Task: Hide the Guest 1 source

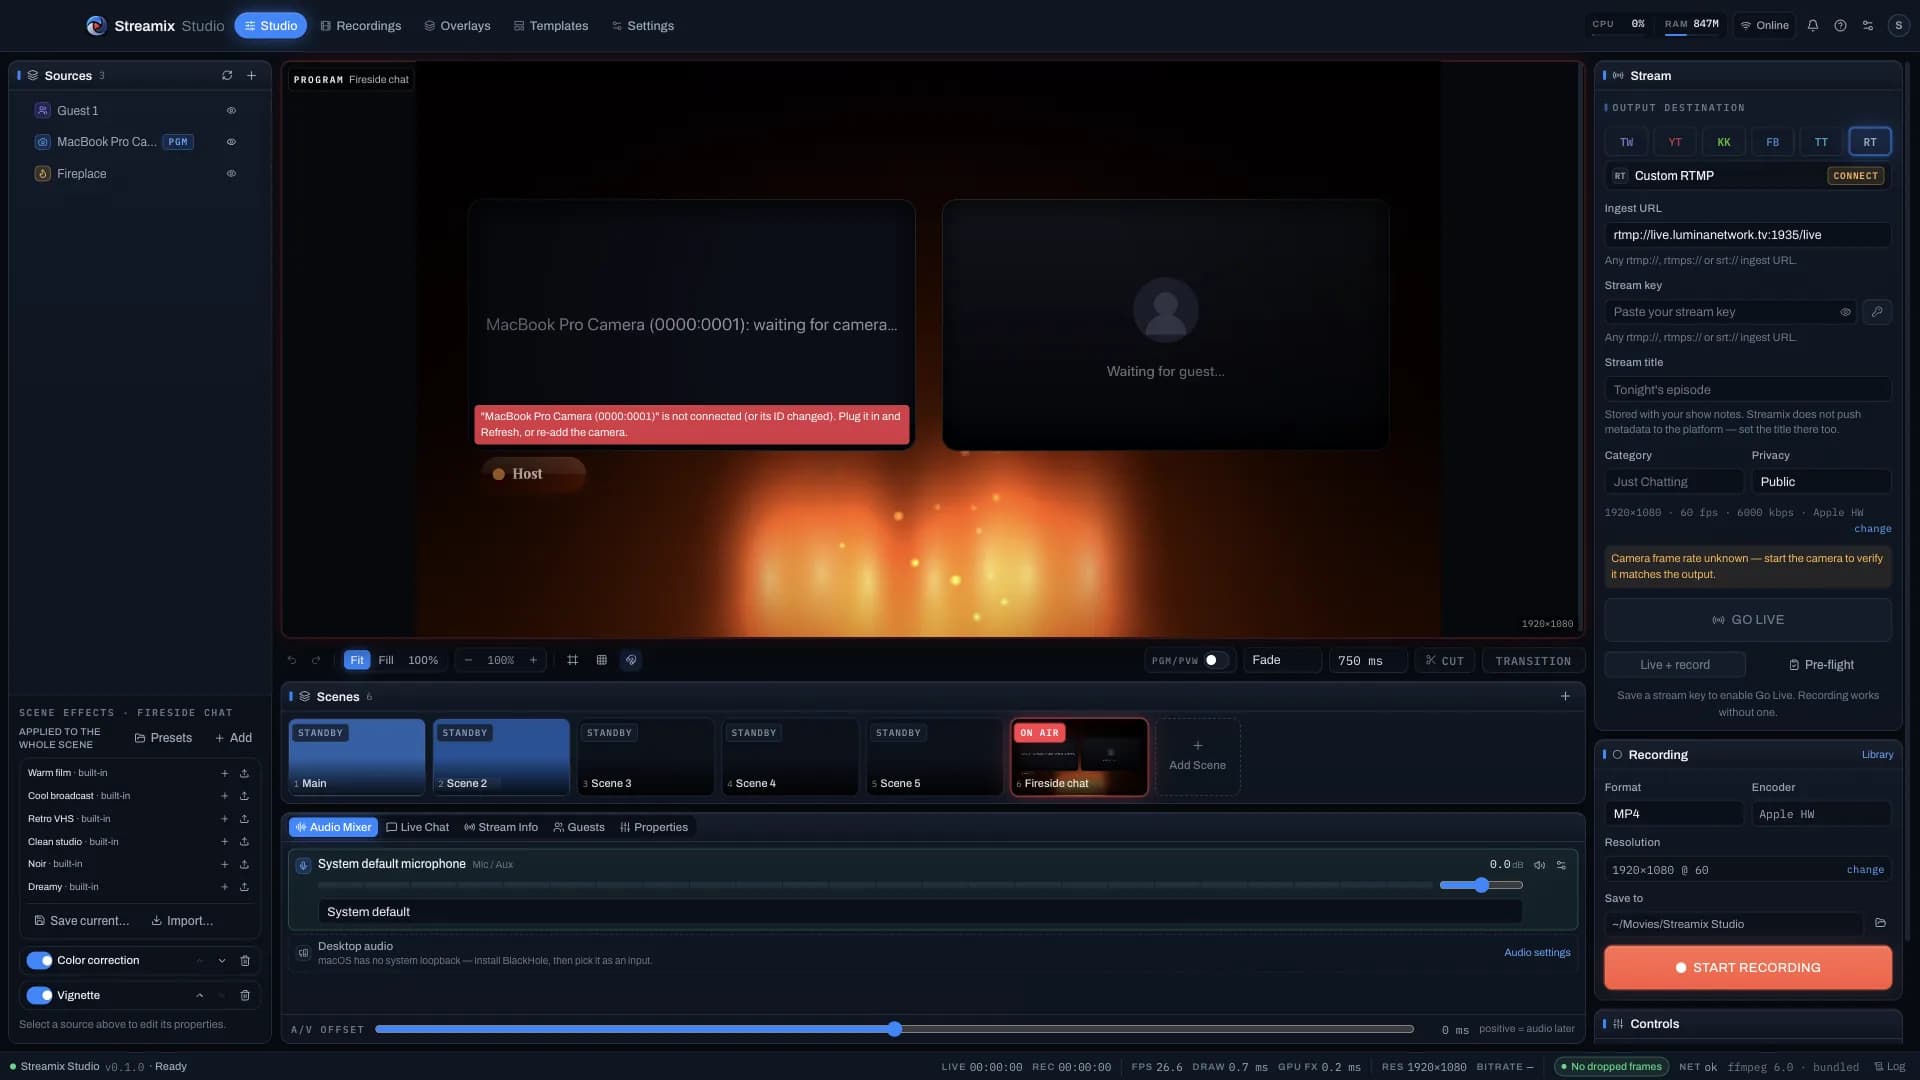Action: (231, 111)
